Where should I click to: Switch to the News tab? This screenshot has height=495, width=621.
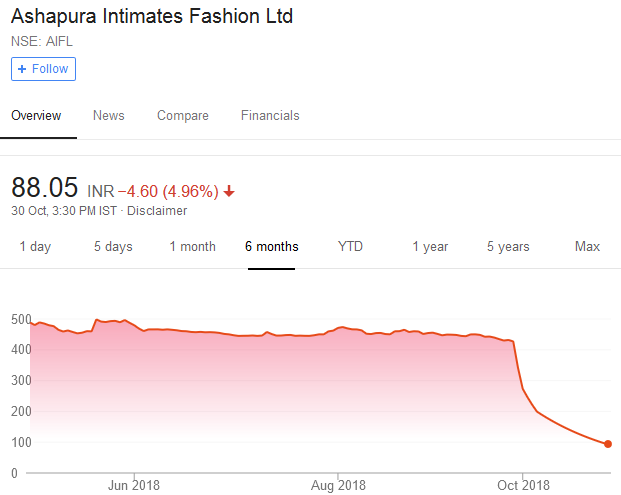tap(109, 116)
